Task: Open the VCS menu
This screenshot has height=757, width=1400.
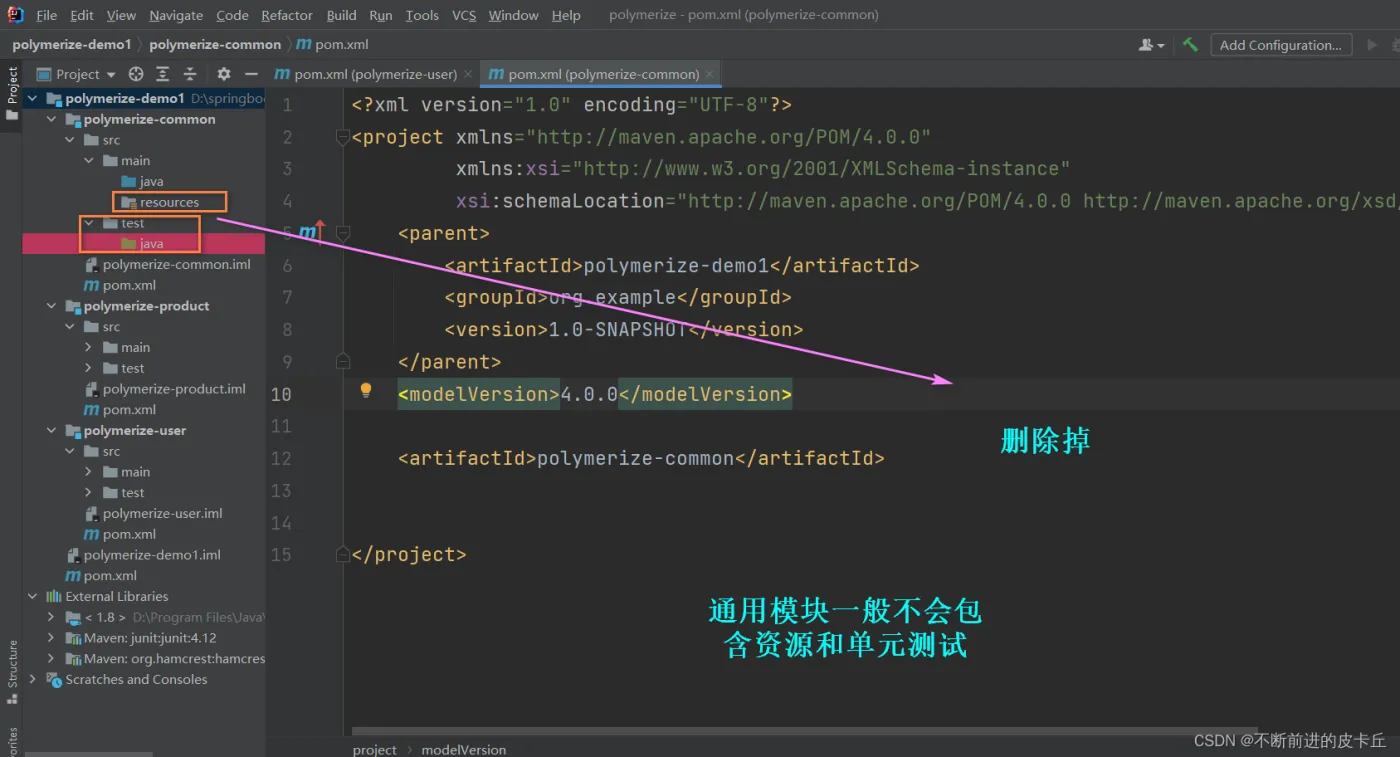Action: pos(463,15)
